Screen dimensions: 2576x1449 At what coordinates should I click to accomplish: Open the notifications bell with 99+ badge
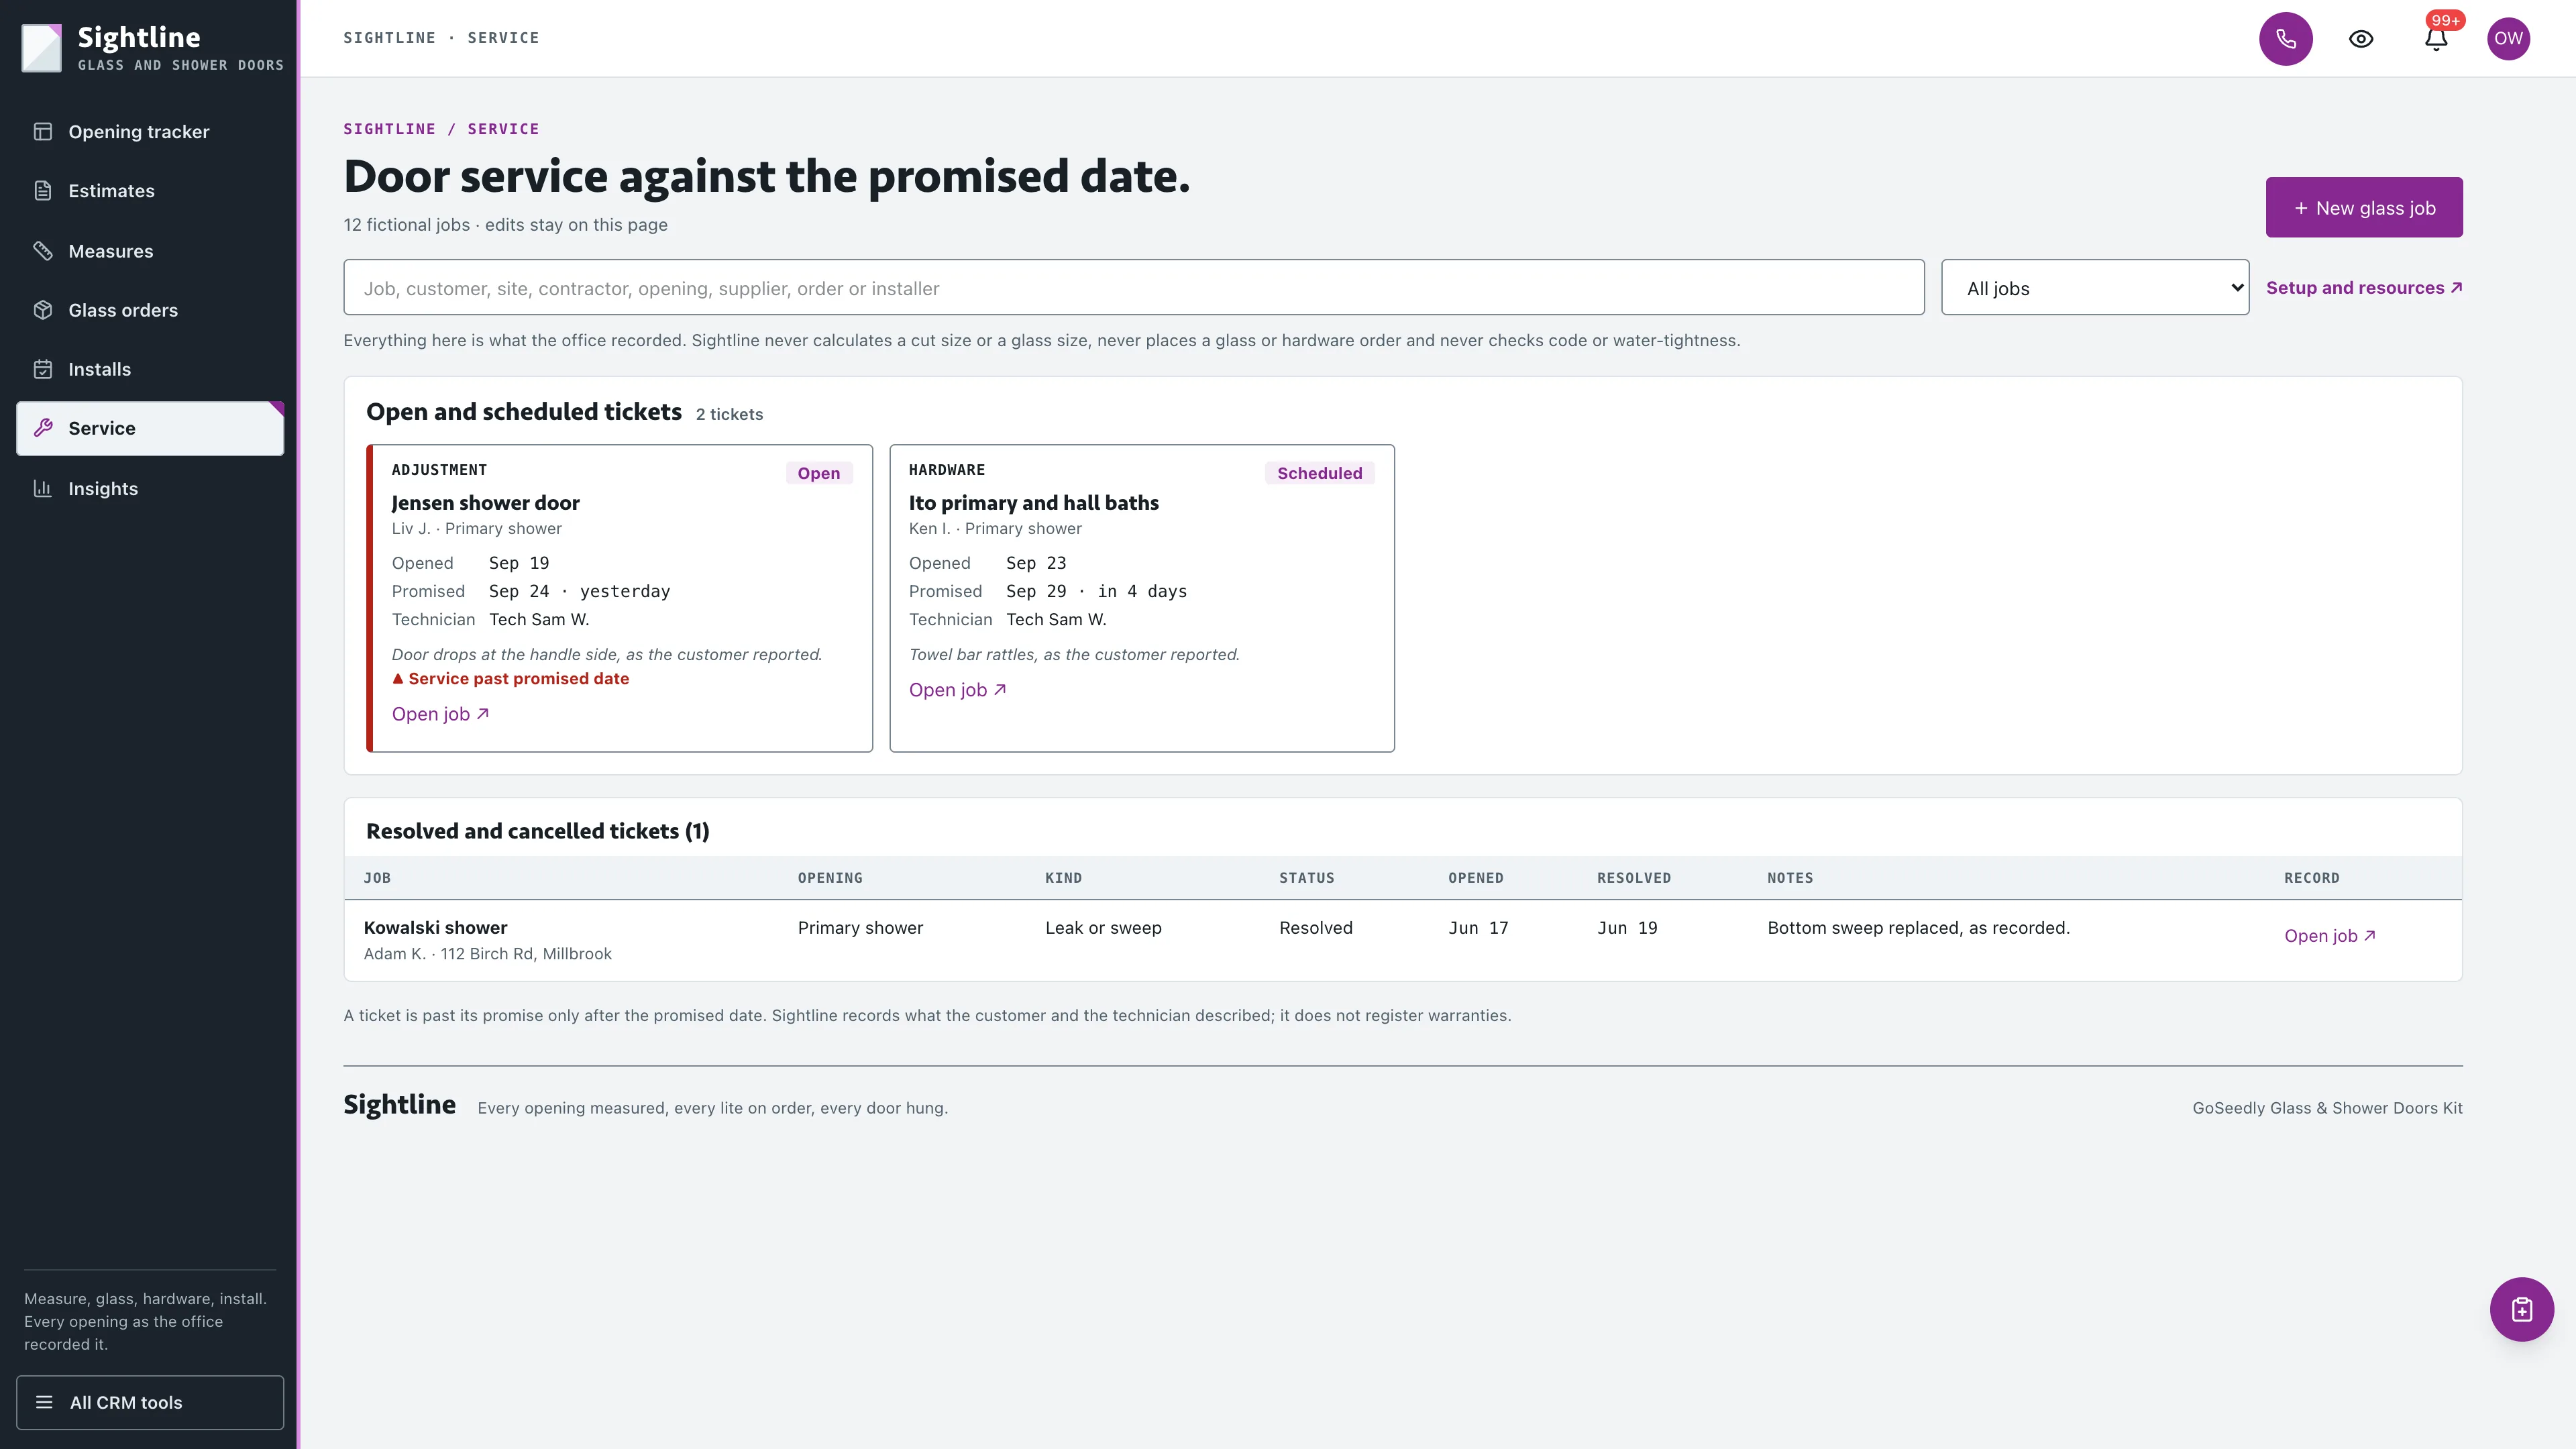(x=2436, y=39)
